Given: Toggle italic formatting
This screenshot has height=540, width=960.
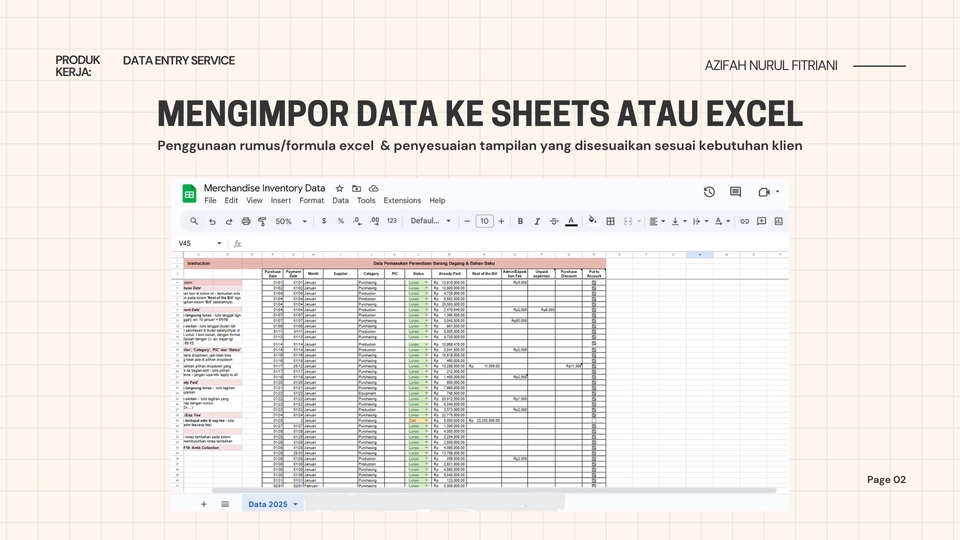Looking at the screenshot, I should [537, 221].
